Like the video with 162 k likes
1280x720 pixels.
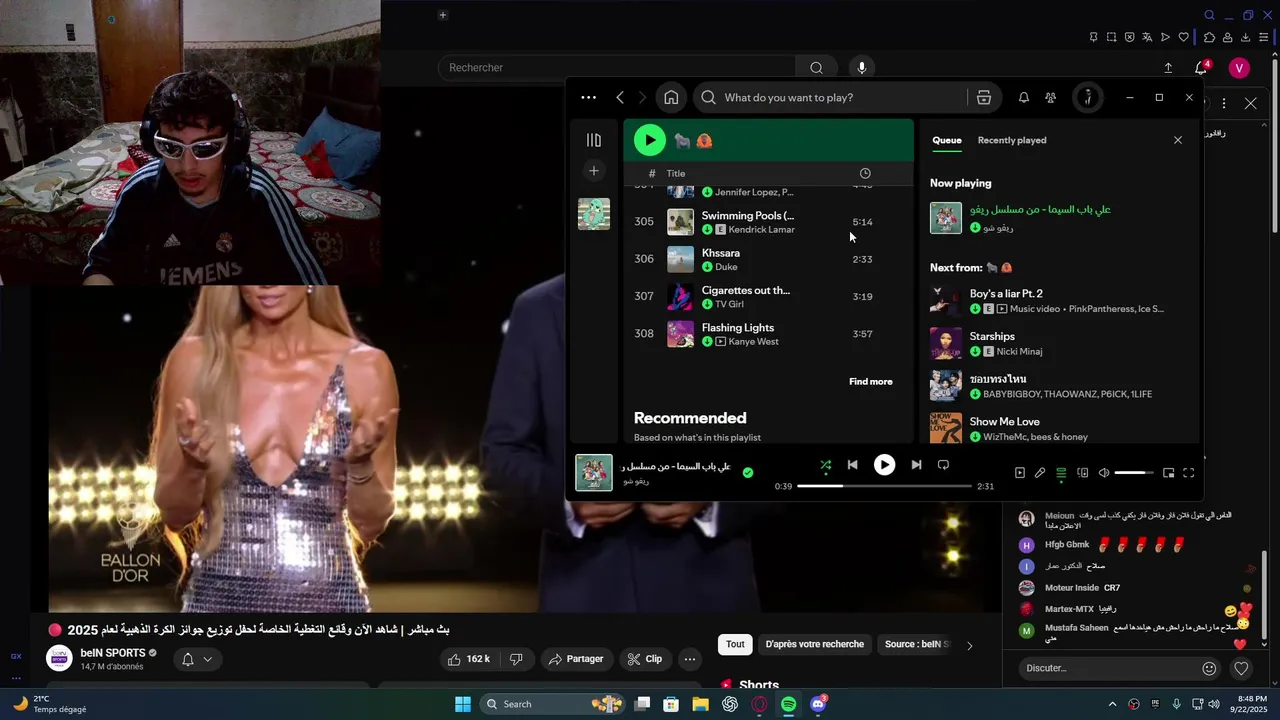468,659
